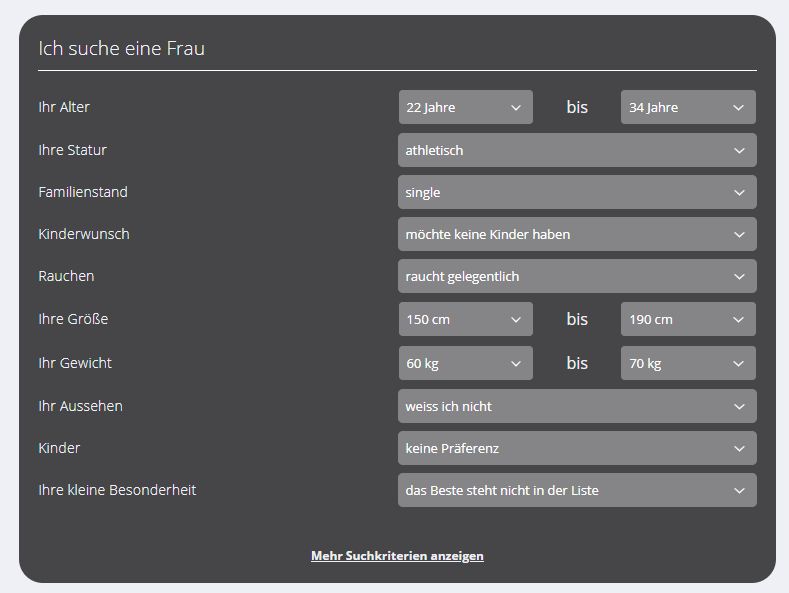The width and height of the screenshot is (789, 593).
Task: Change the Kinderwunsch dropdown selection
Action: pos(577,234)
